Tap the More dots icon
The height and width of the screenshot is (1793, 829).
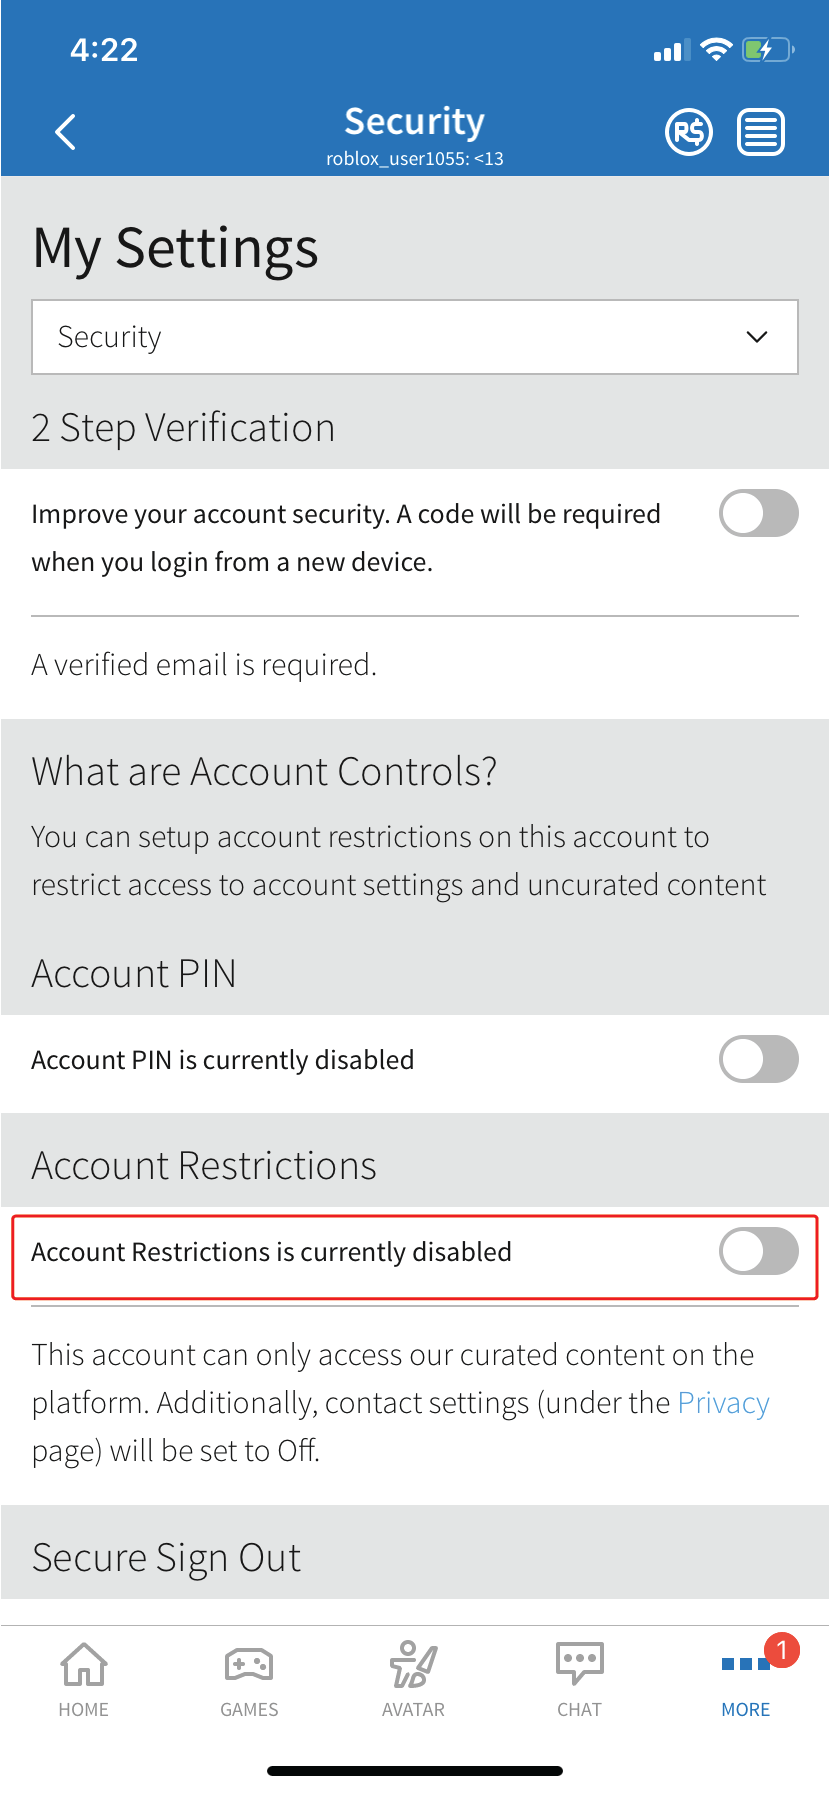(745, 1665)
